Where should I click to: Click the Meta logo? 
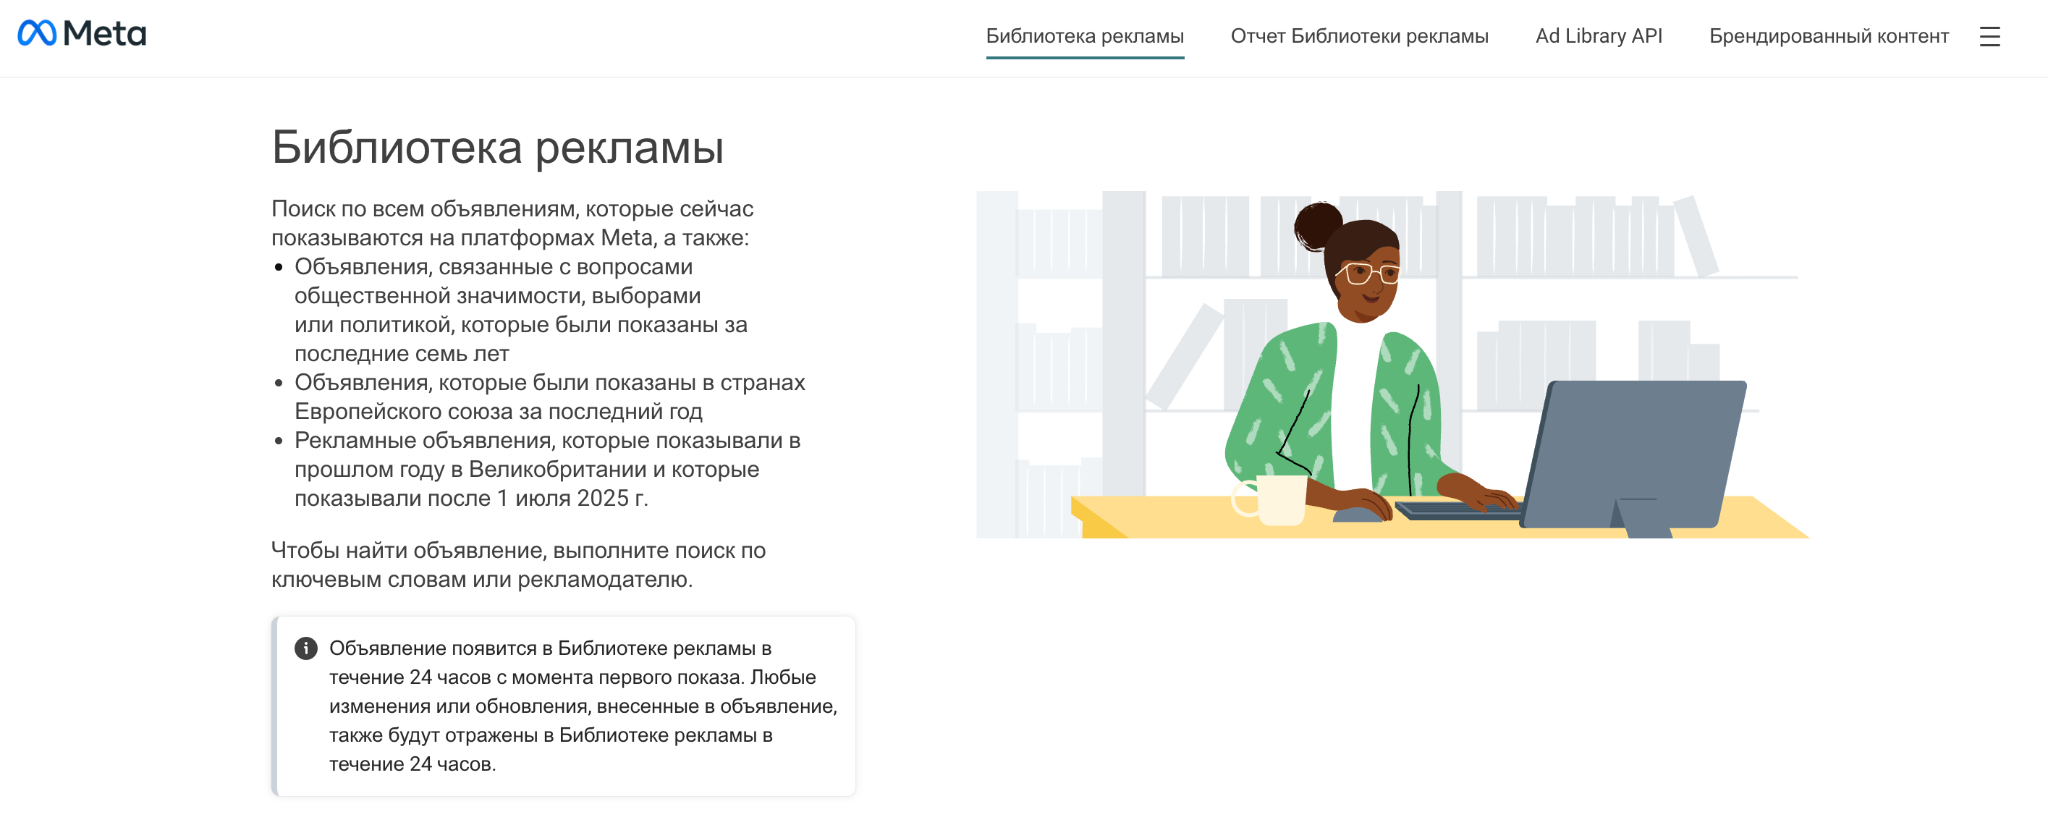coord(82,34)
